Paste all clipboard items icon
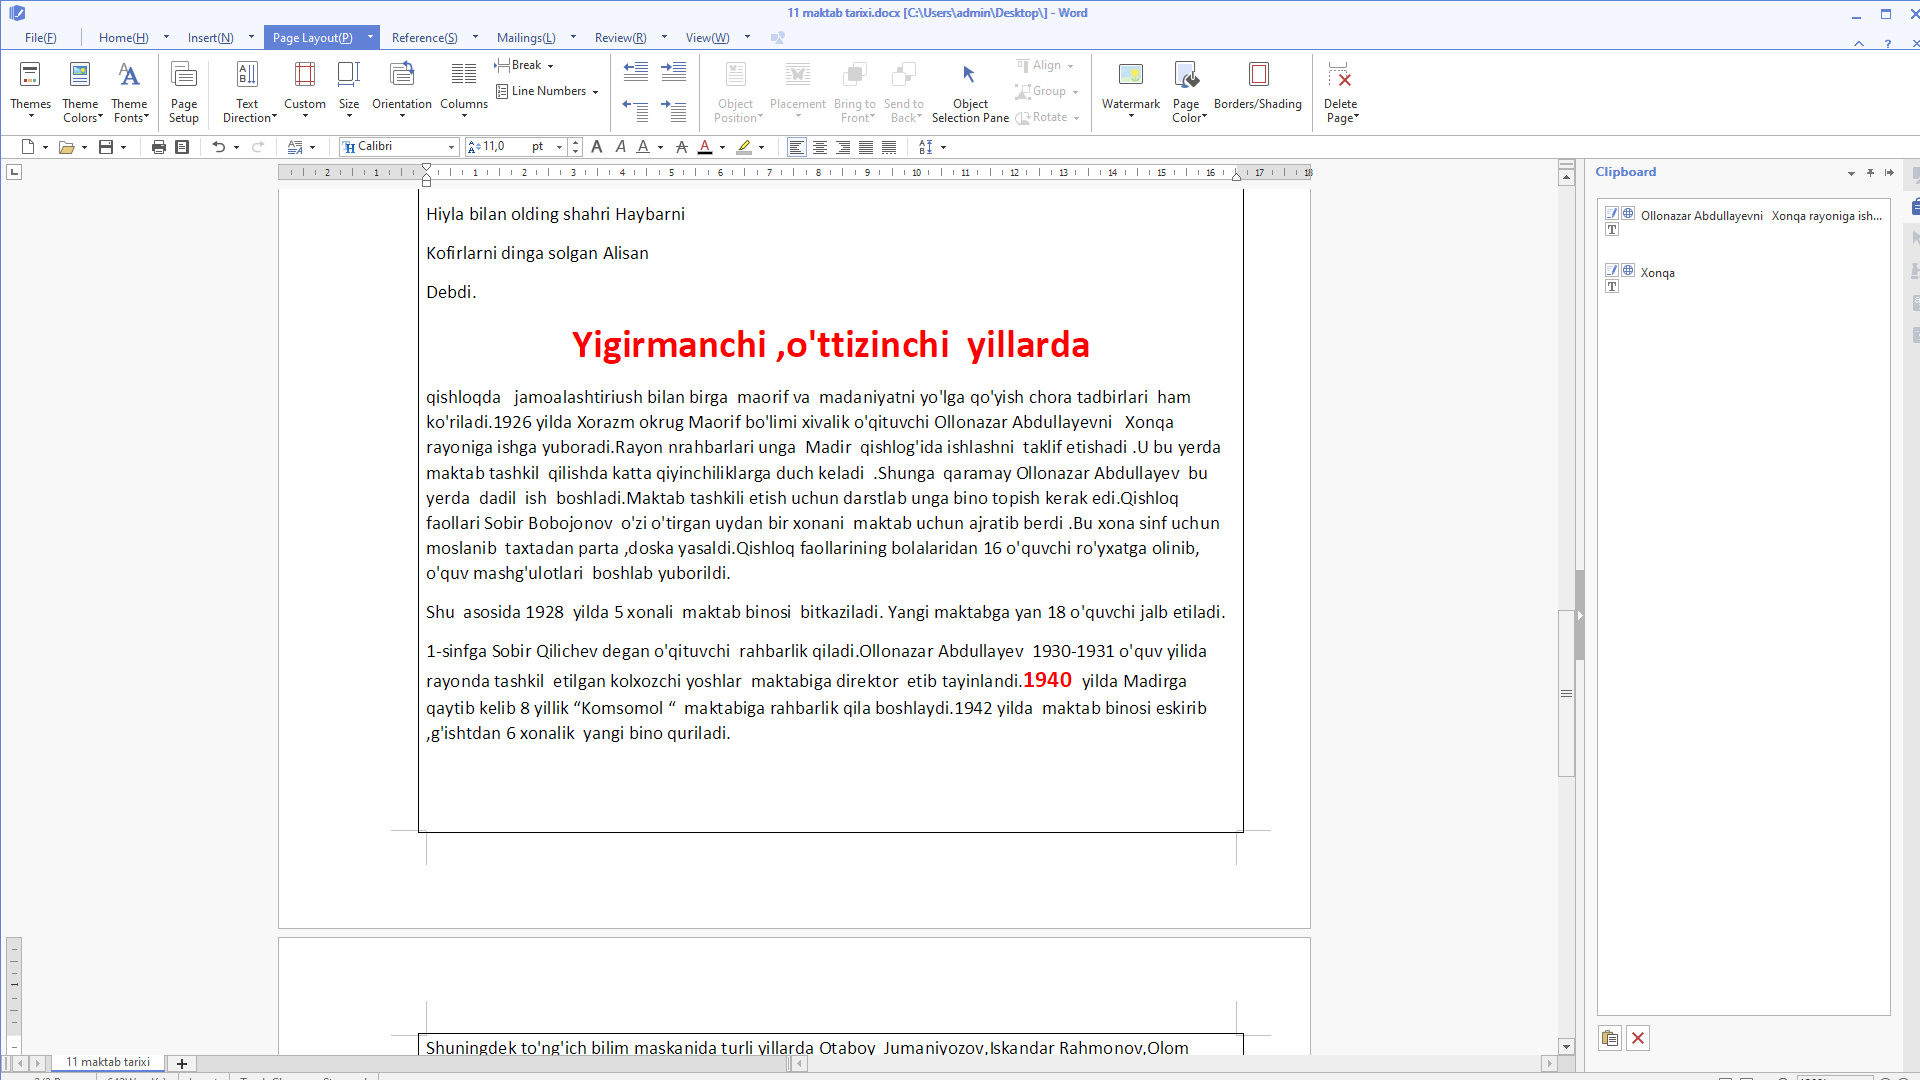 tap(1609, 1038)
